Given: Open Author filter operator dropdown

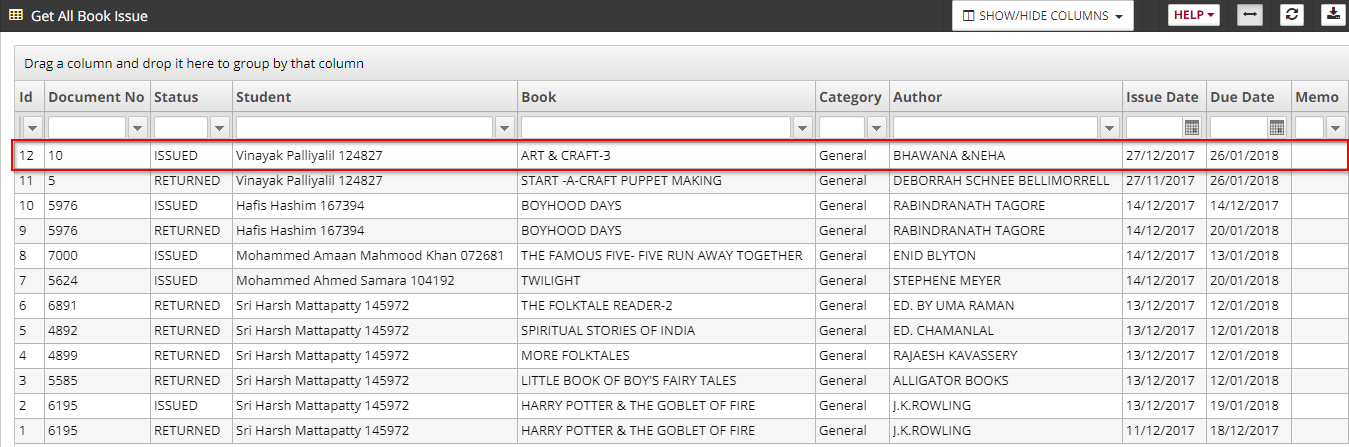Looking at the screenshot, I should click(x=1109, y=128).
